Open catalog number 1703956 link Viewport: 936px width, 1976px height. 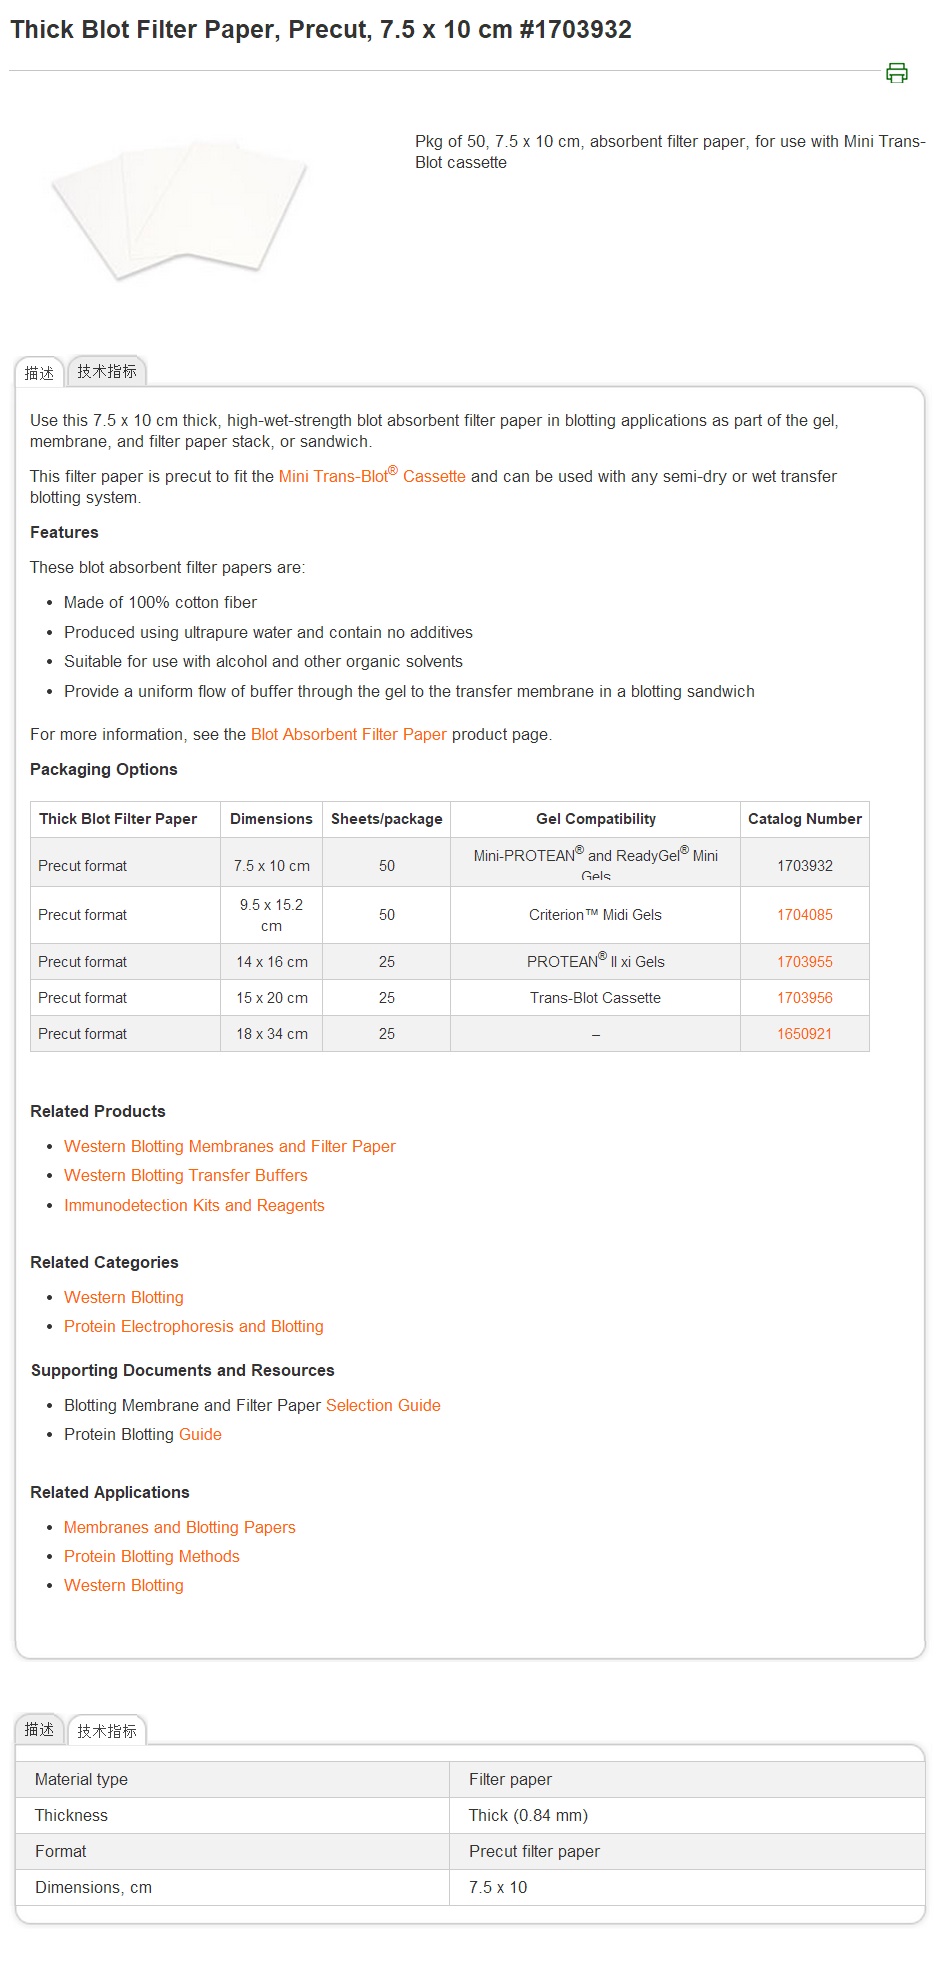pyautogui.click(x=804, y=998)
